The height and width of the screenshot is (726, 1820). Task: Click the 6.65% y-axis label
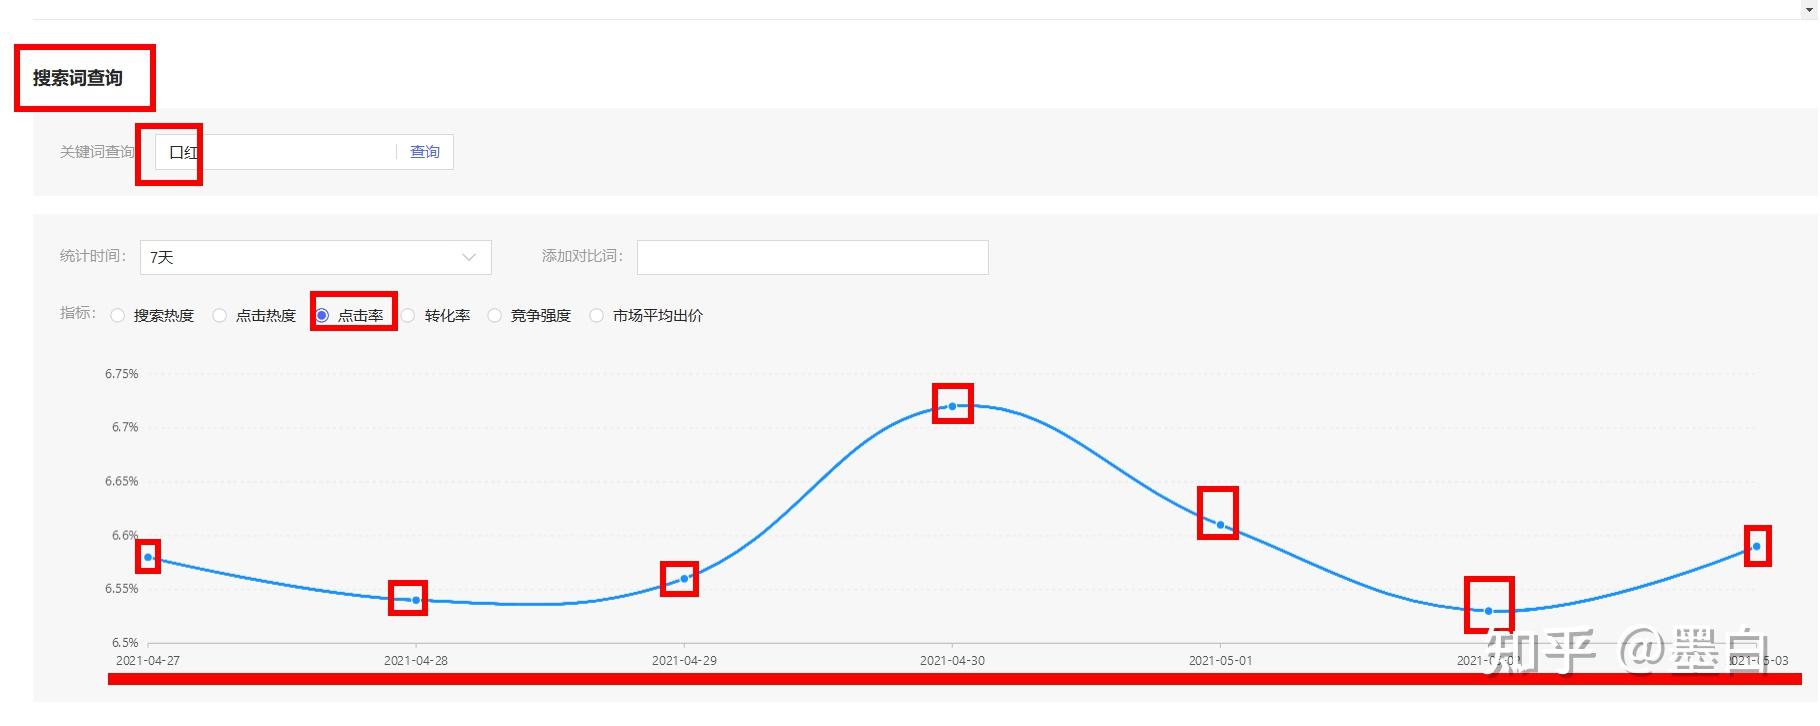(x=122, y=481)
